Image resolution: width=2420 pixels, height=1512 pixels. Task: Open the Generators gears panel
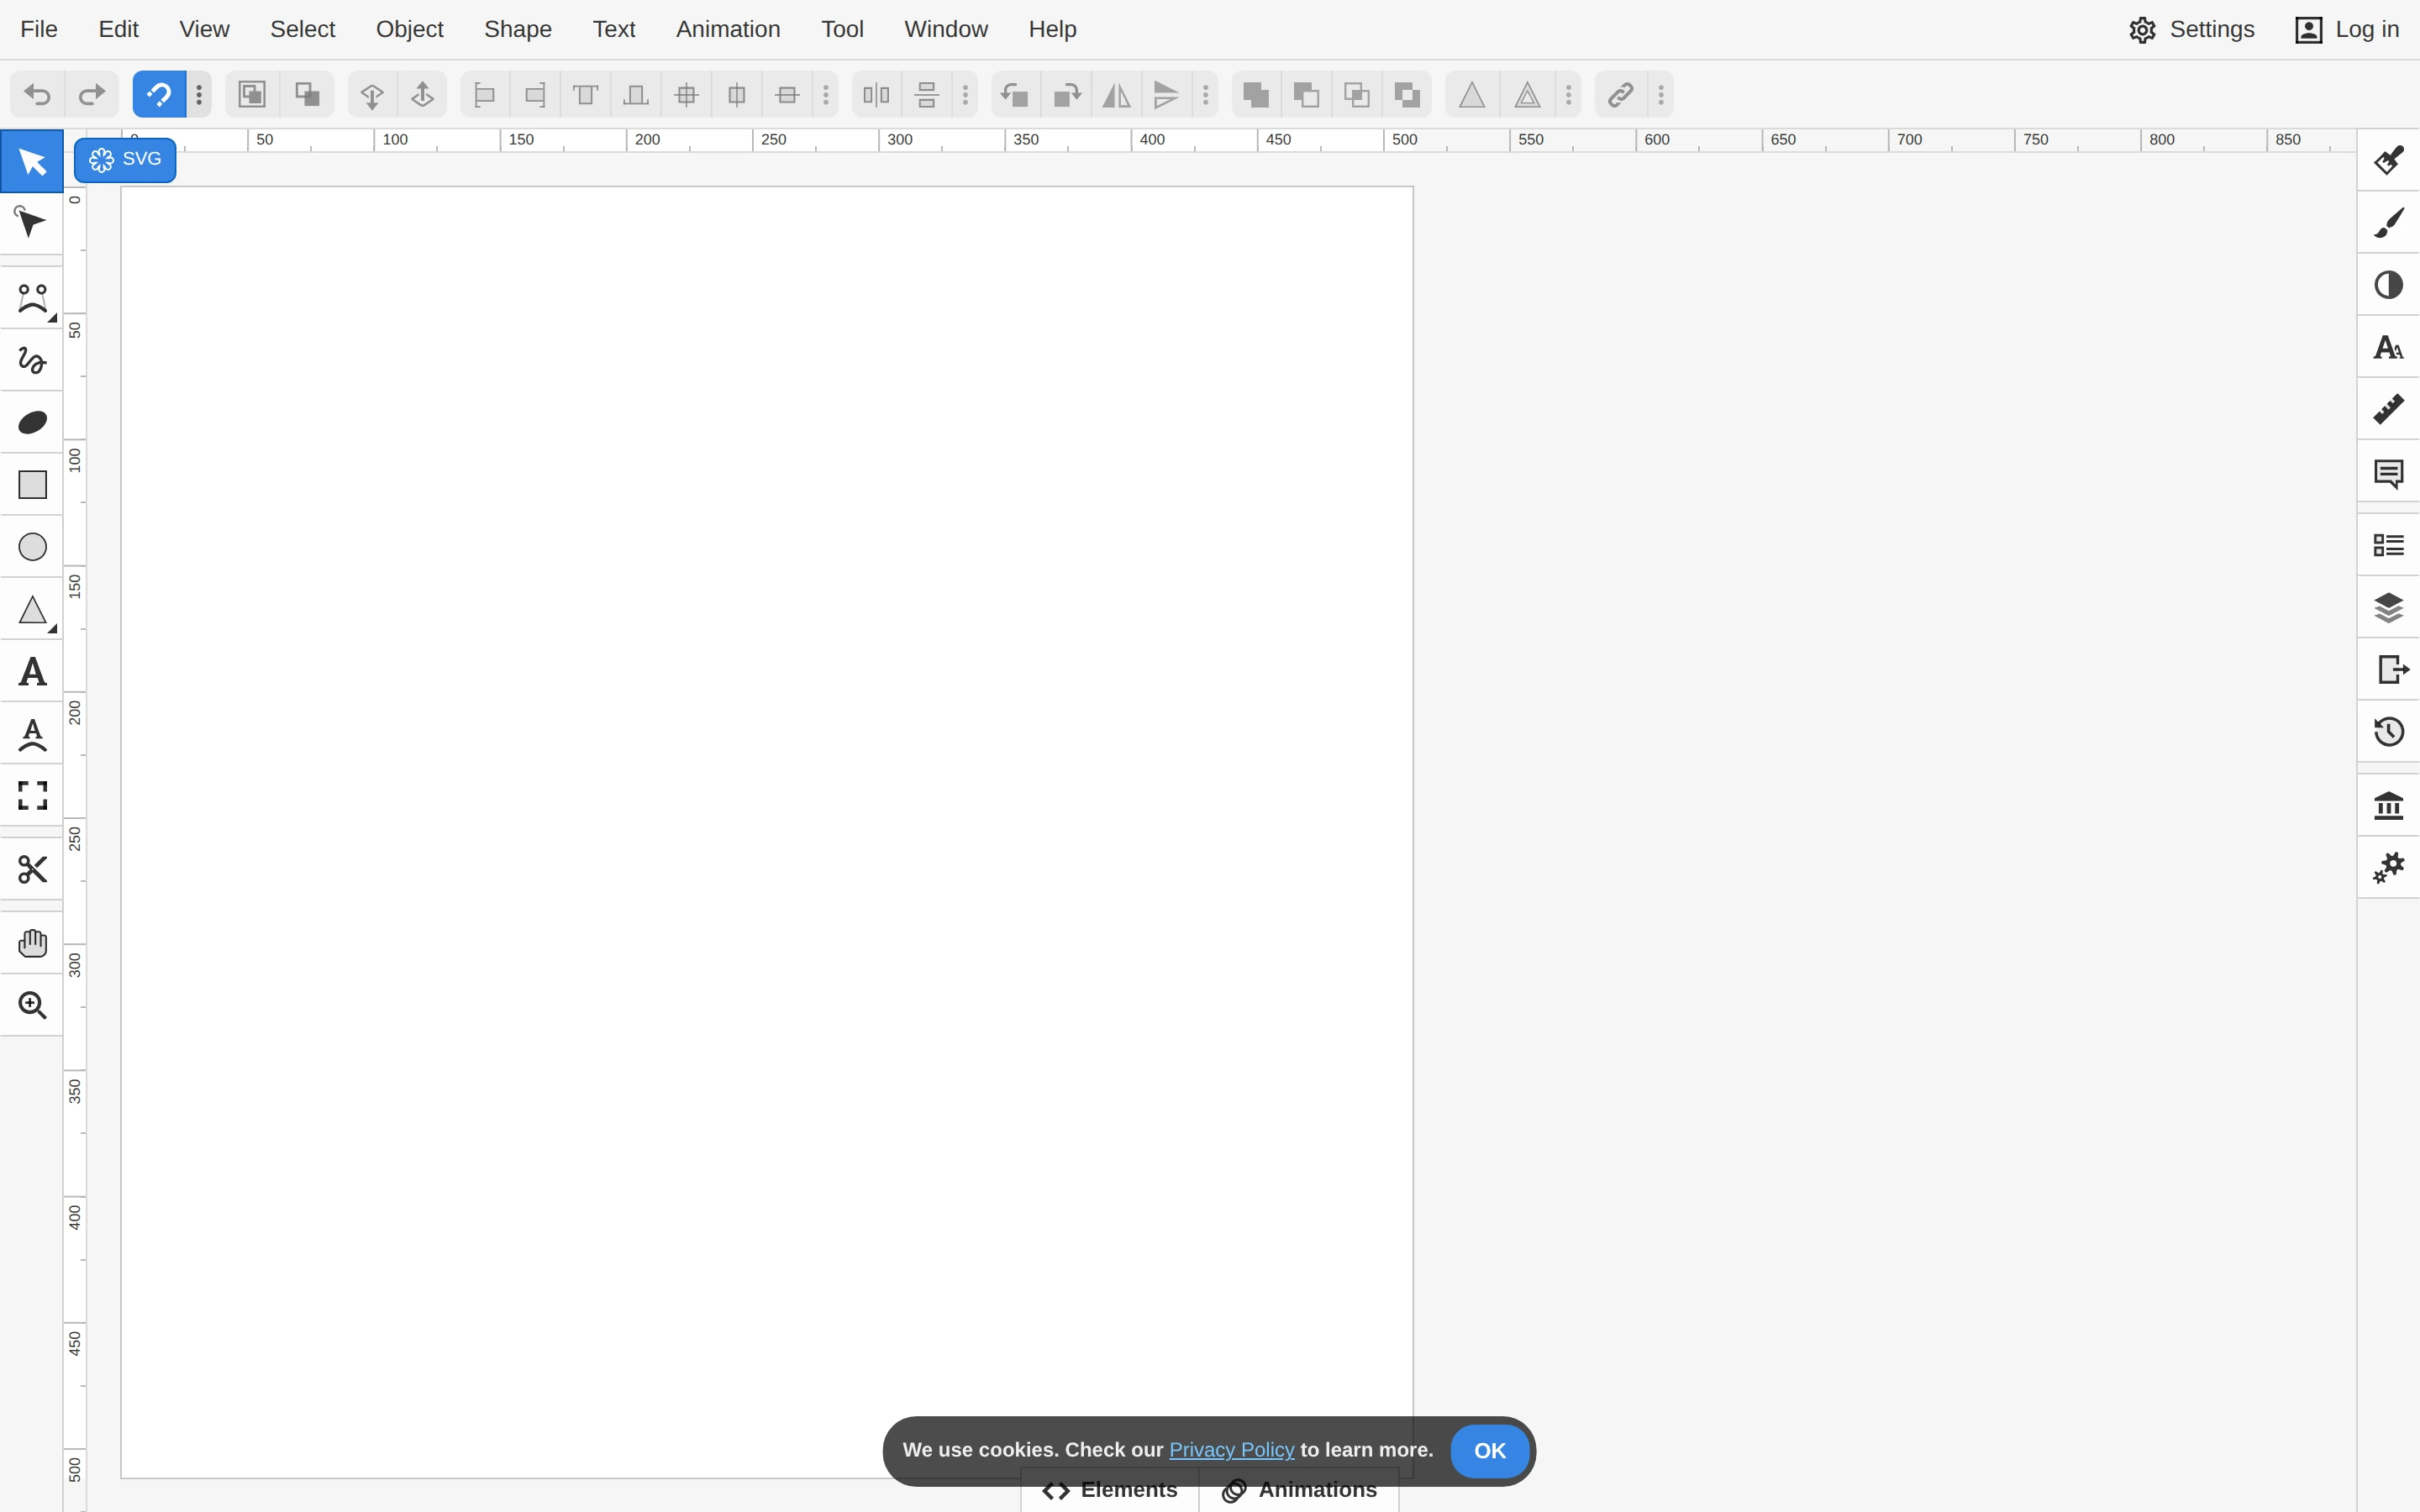[x=2388, y=867]
